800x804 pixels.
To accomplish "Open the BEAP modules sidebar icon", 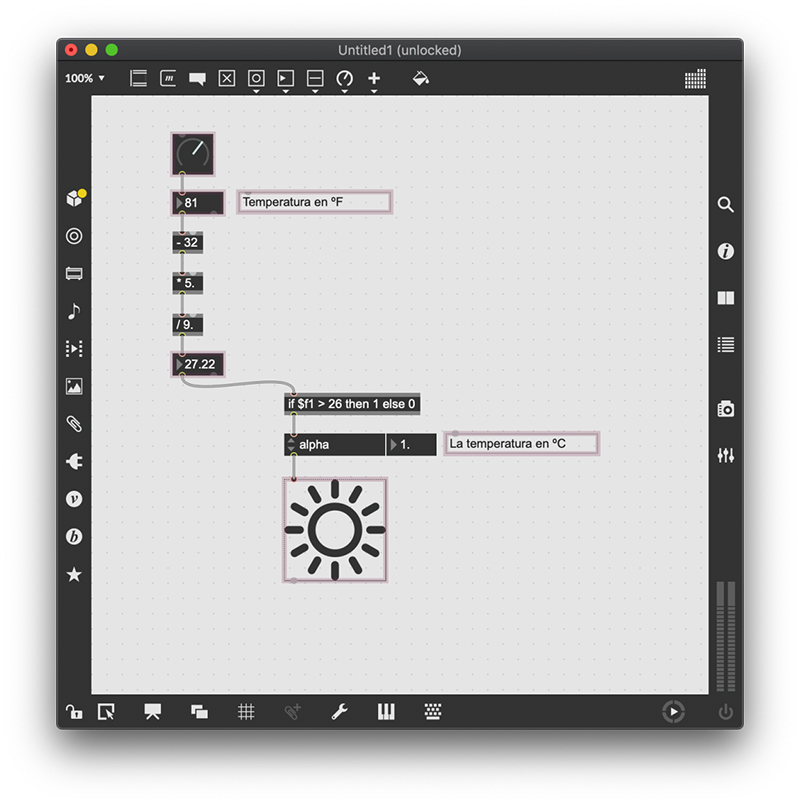I will [74, 536].
